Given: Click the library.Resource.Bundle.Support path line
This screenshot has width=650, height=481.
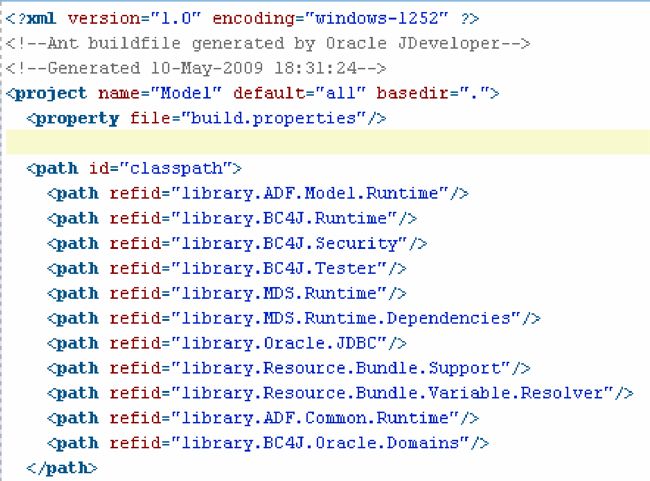Looking at the screenshot, I should coord(289,368).
